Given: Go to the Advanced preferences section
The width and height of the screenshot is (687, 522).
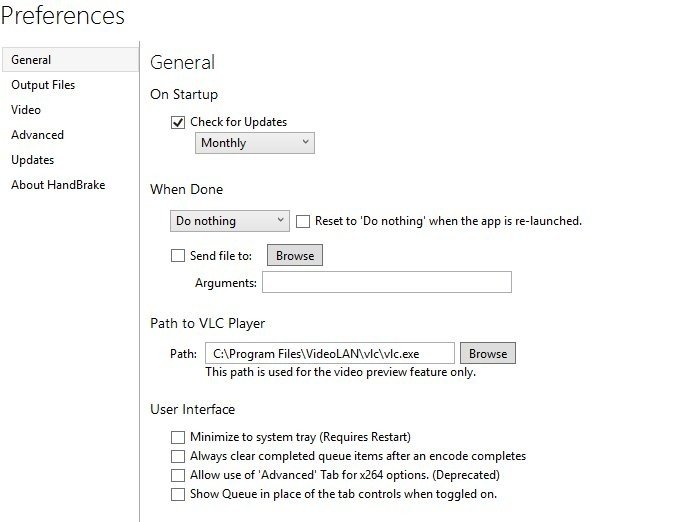Looking at the screenshot, I should (x=37, y=135).
